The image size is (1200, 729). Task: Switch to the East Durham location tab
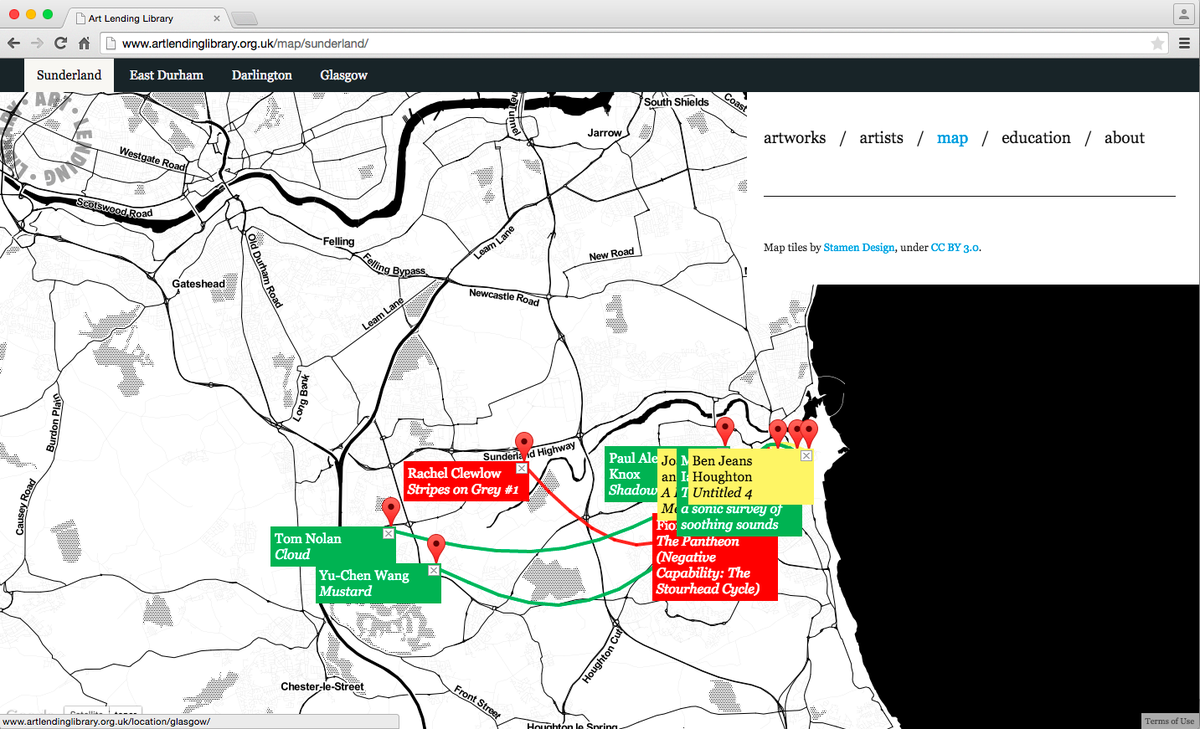[166, 75]
